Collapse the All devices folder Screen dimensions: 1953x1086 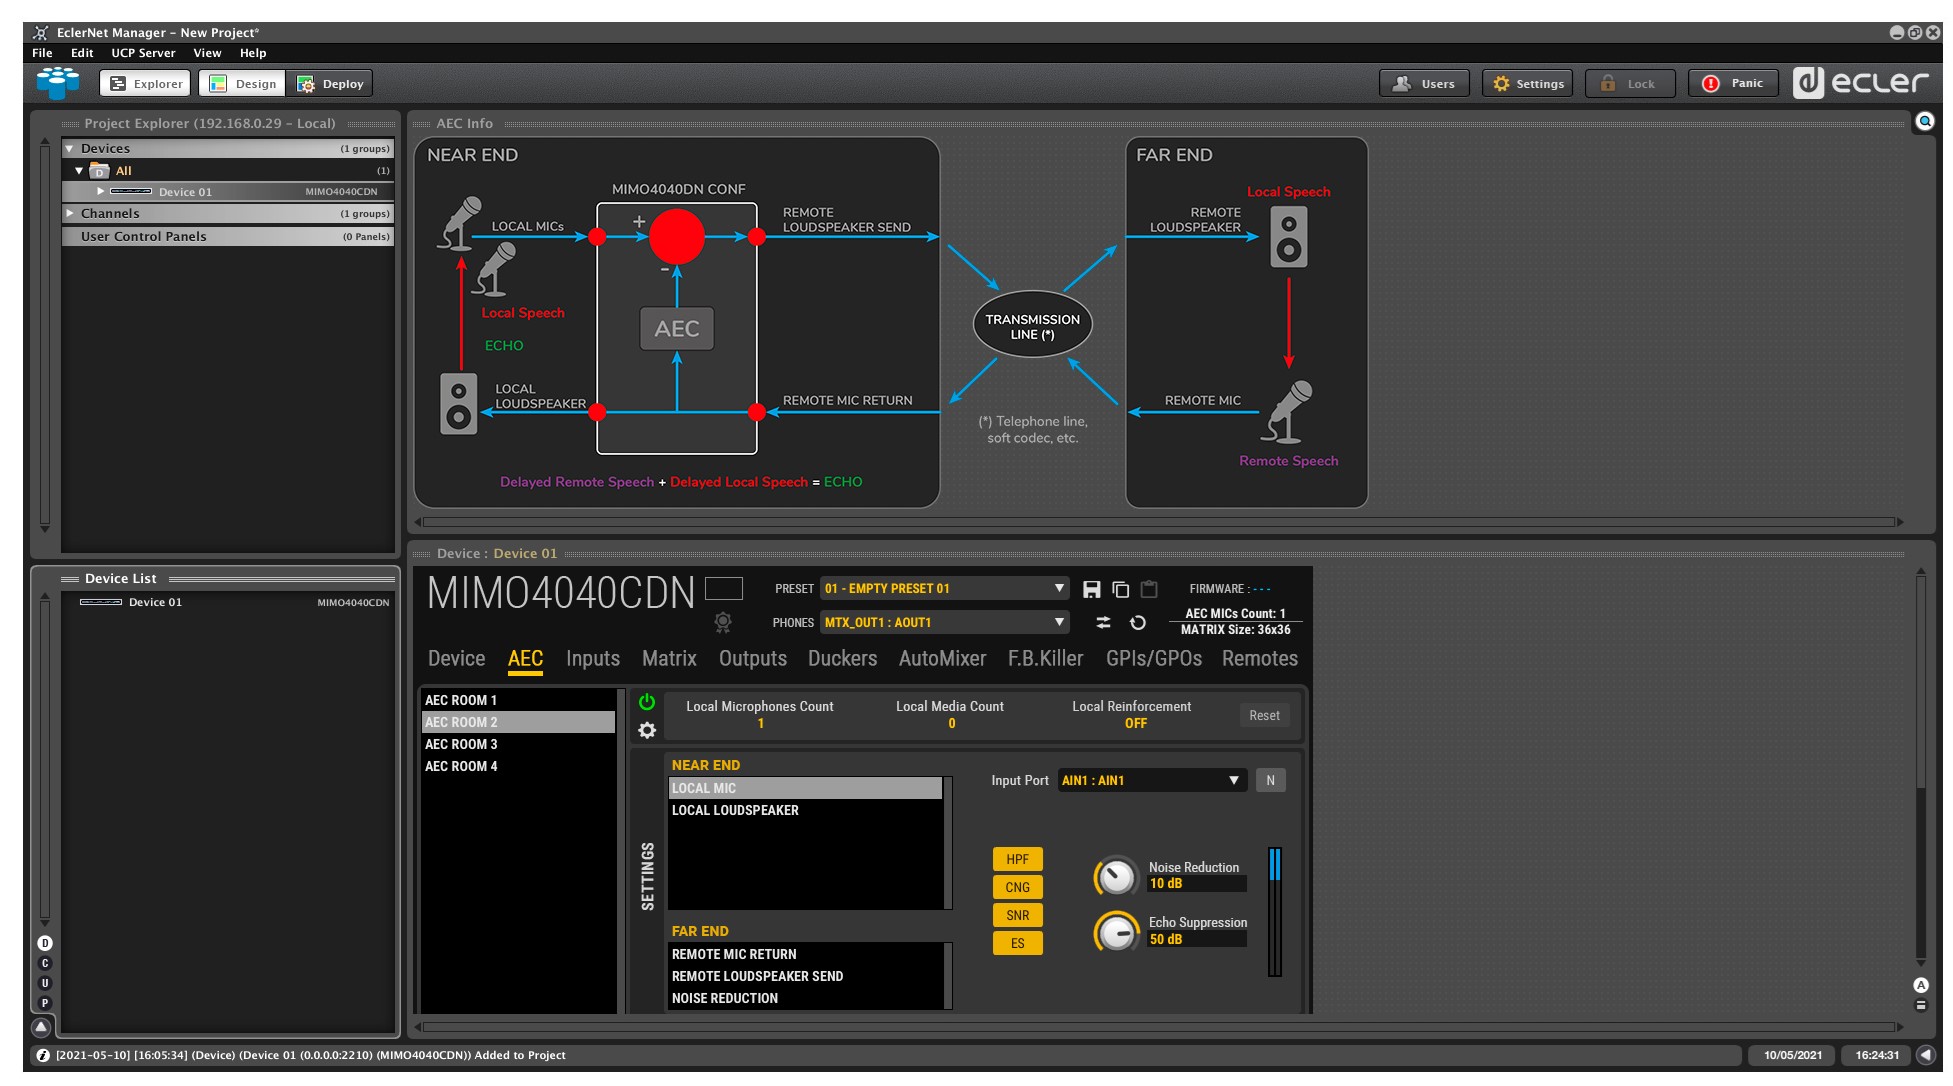pyautogui.click(x=79, y=171)
